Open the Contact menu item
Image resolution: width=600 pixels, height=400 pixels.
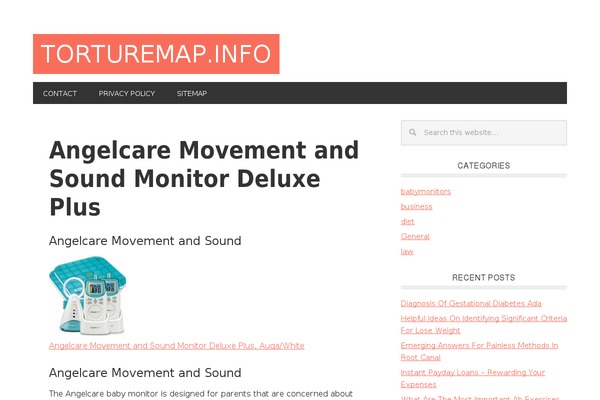tap(60, 93)
